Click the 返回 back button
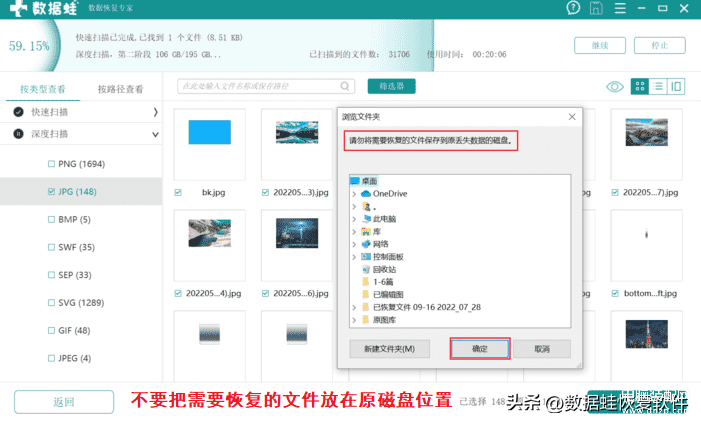Image resolution: width=701 pixels, height=424 pixels. [64, 402]
